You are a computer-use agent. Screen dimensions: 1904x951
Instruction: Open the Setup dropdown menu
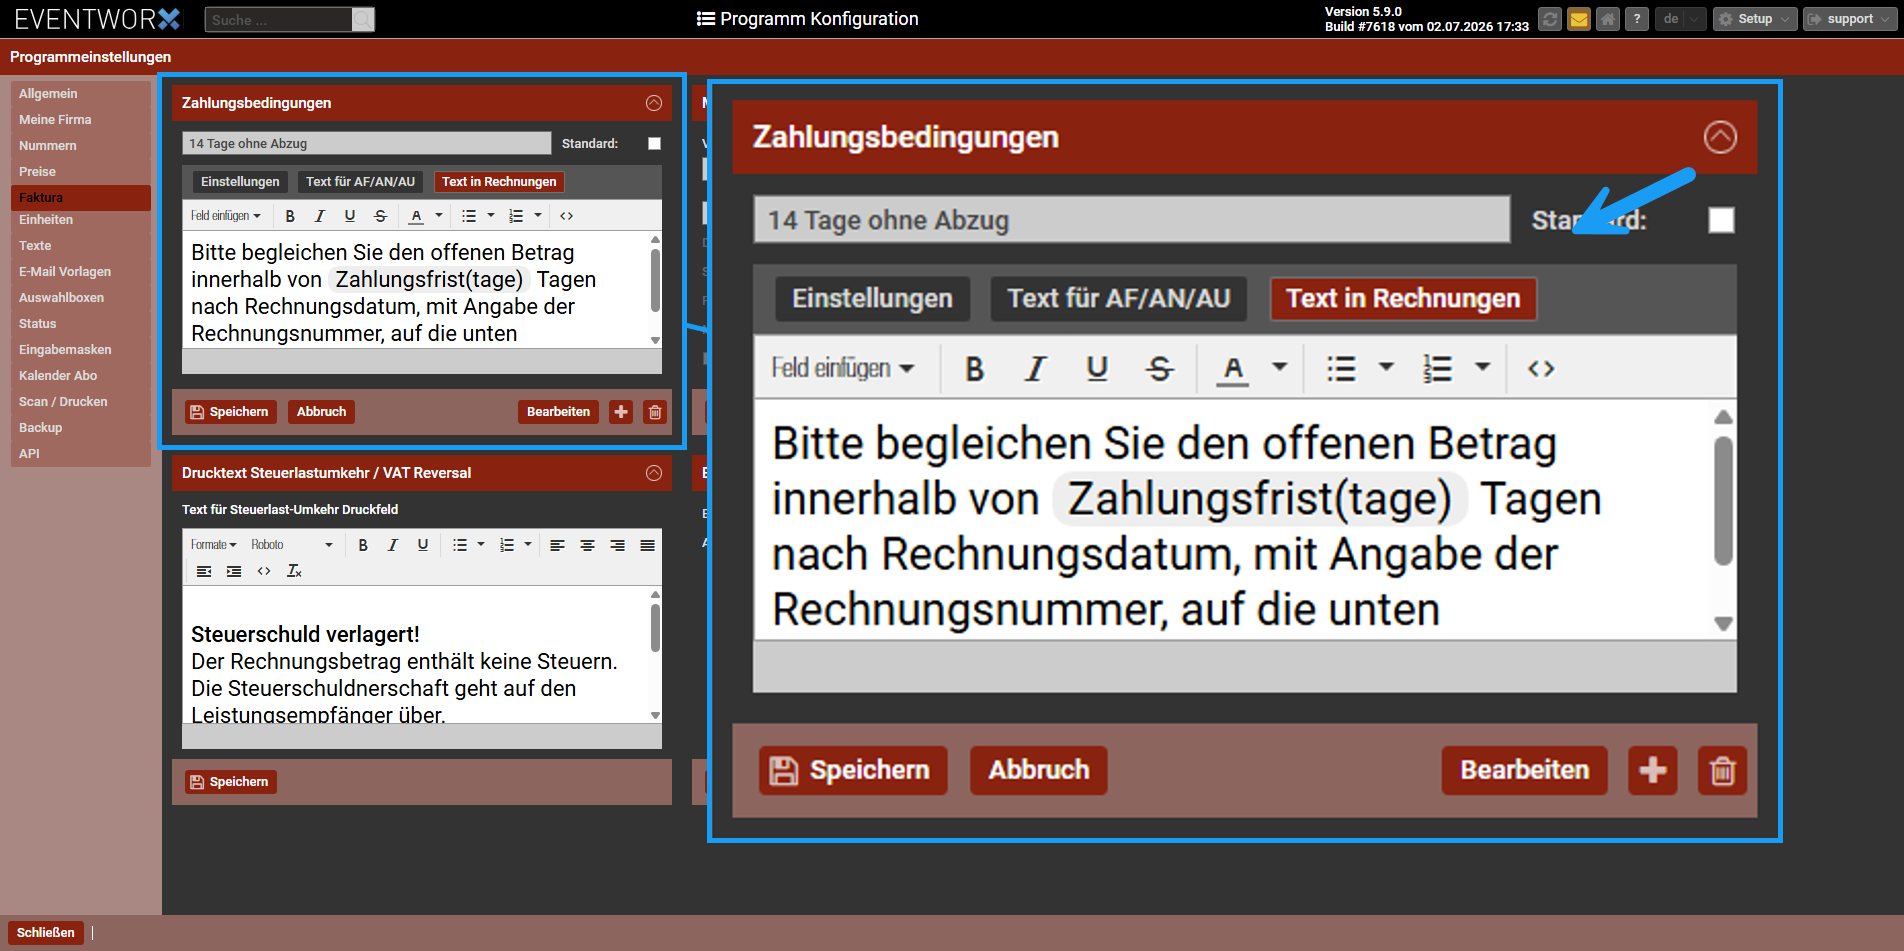coord(1755,19)
